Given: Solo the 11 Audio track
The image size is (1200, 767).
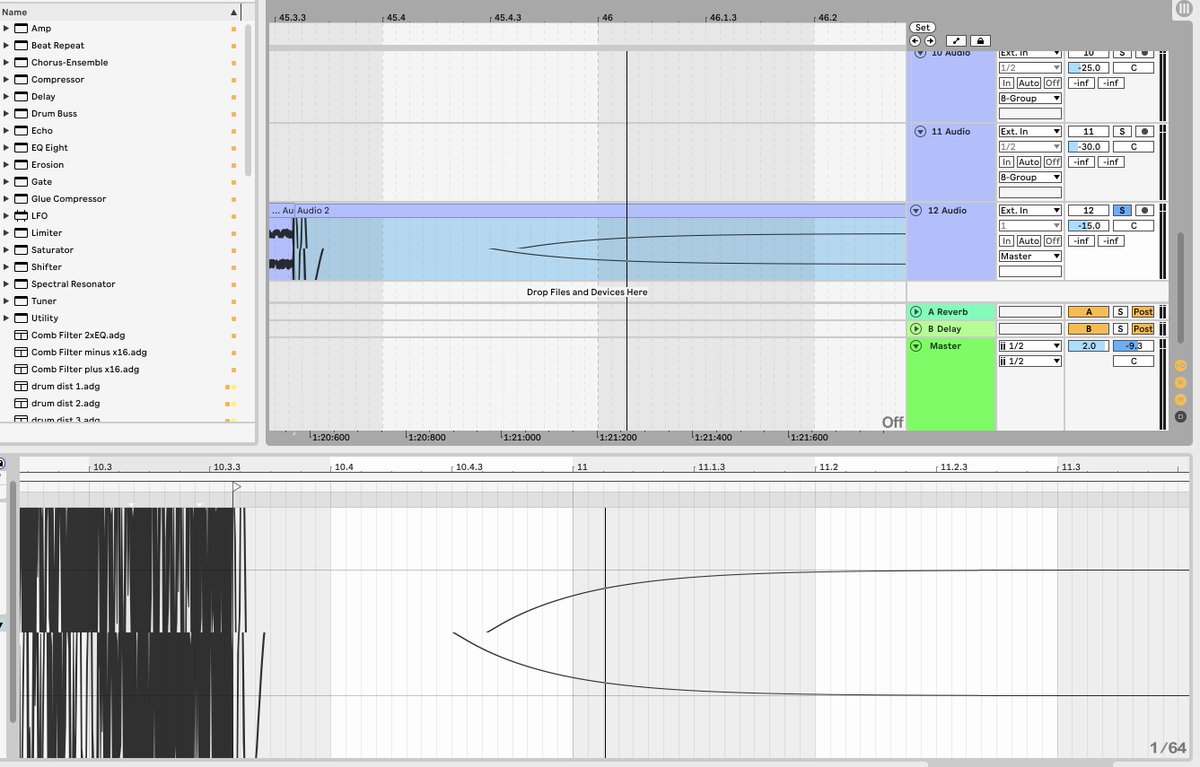Looking at the screenshot, I should 1122,131.
